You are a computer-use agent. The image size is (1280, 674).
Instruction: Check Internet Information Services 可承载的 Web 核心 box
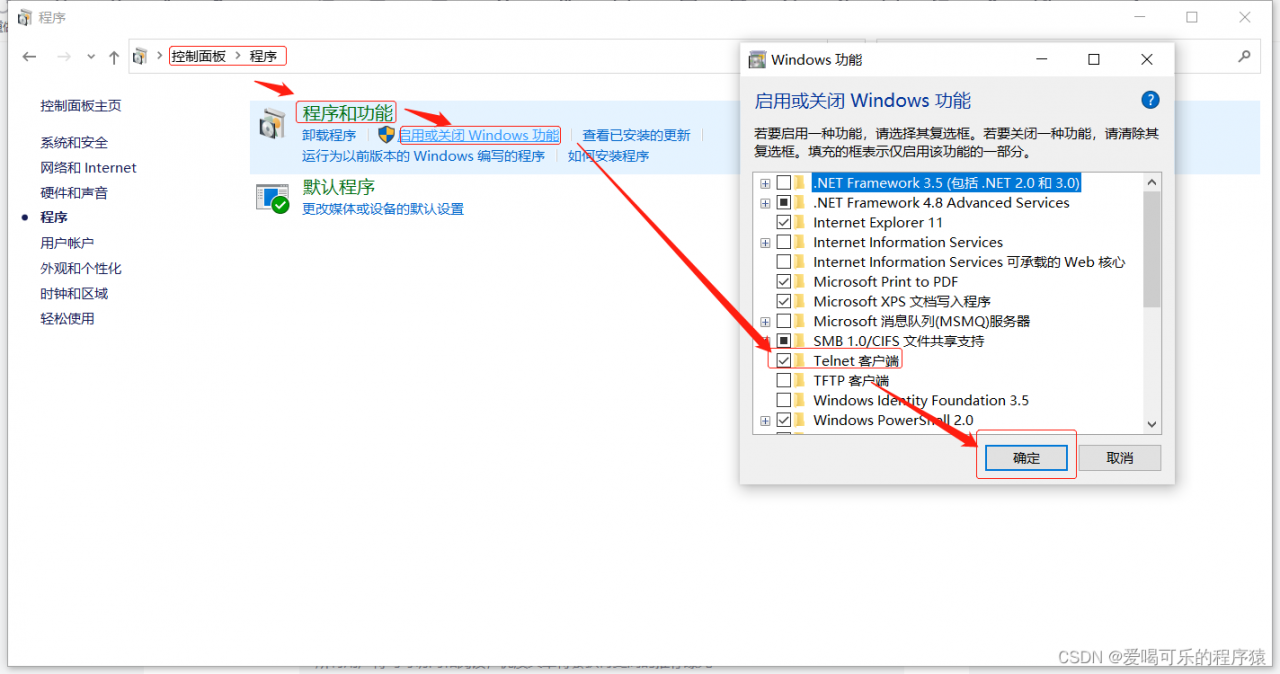784,262
